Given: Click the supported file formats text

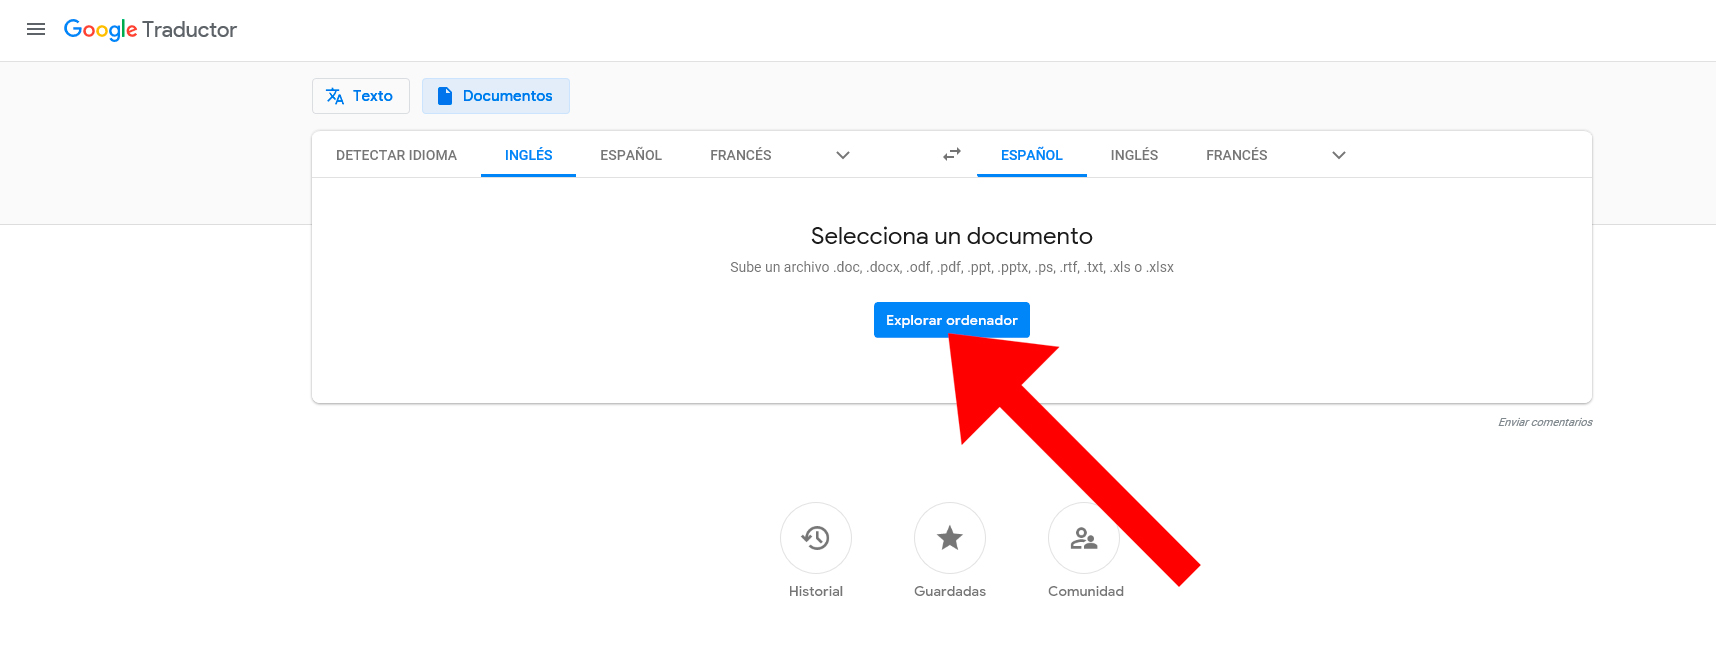Looking at the screenshot, I should pyautogui.click(x=952, y=267).
